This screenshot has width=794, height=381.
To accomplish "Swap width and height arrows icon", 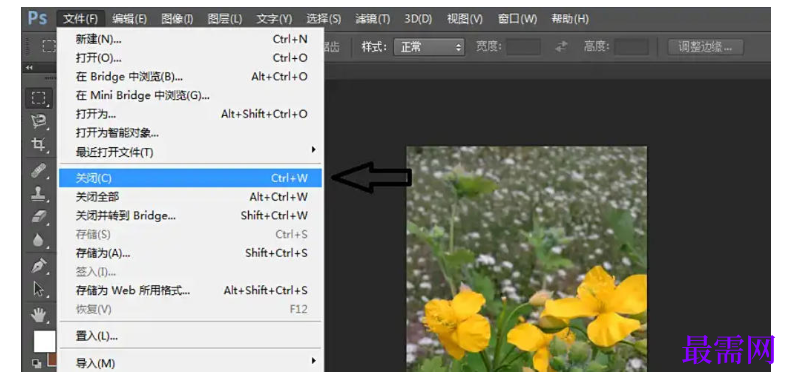I will [561, 47].
